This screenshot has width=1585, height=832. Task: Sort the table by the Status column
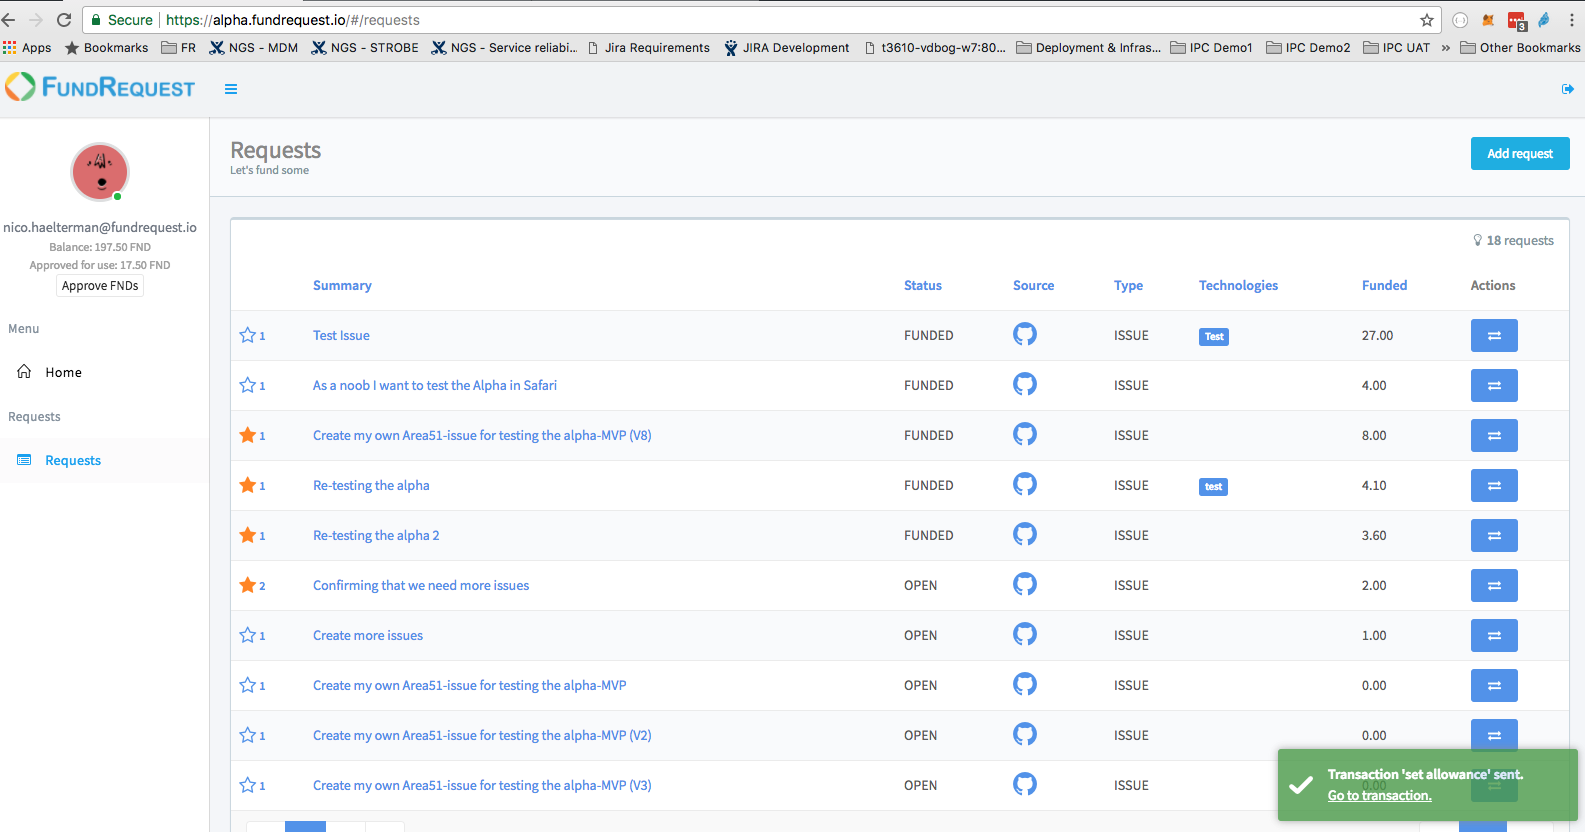pos(923,285)
